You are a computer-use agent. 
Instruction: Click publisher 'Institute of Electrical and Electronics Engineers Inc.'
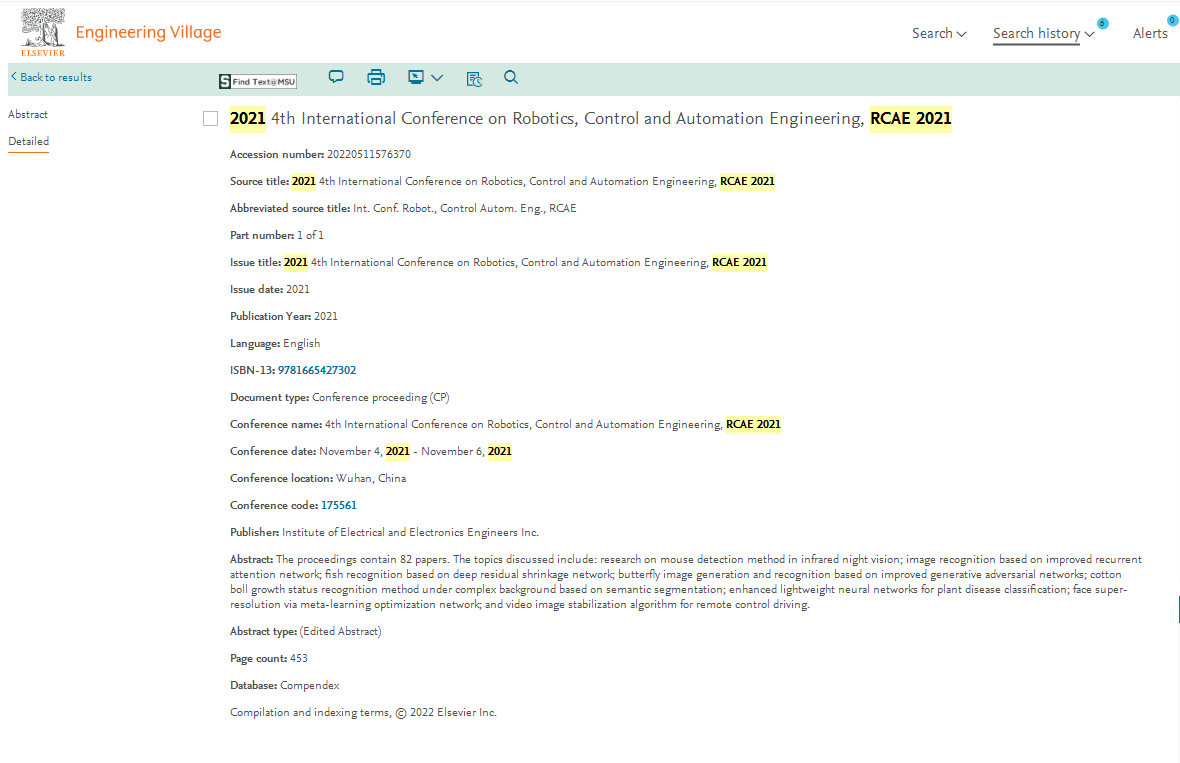point(410,533)
